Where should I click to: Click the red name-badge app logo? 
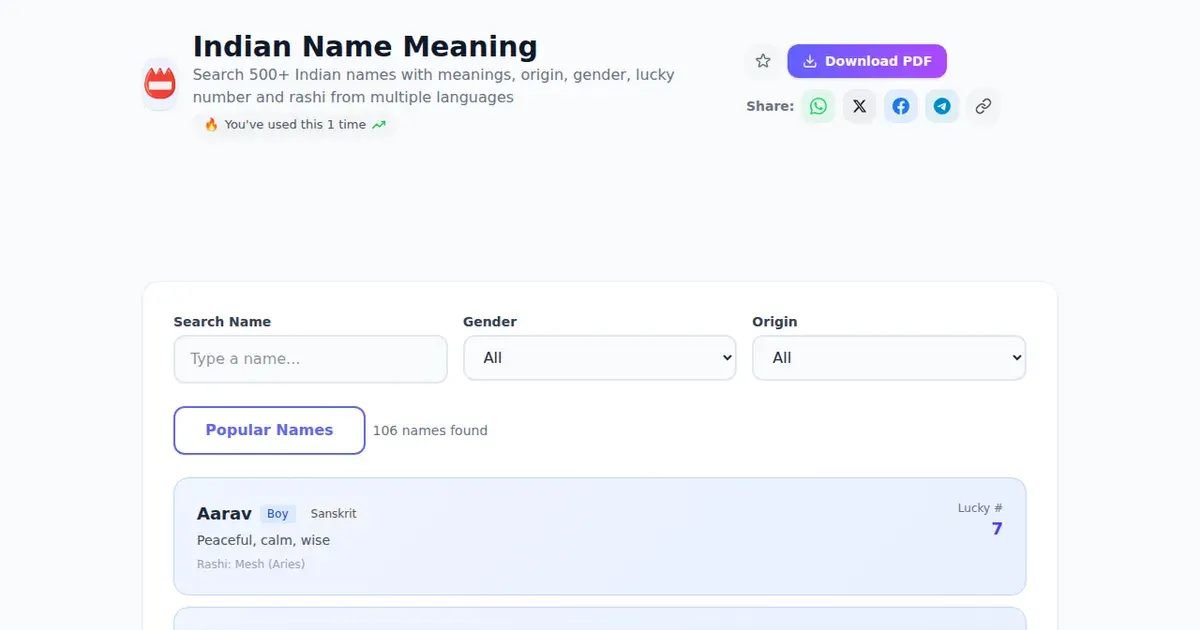pyautogui.click(x=160, y=84)
